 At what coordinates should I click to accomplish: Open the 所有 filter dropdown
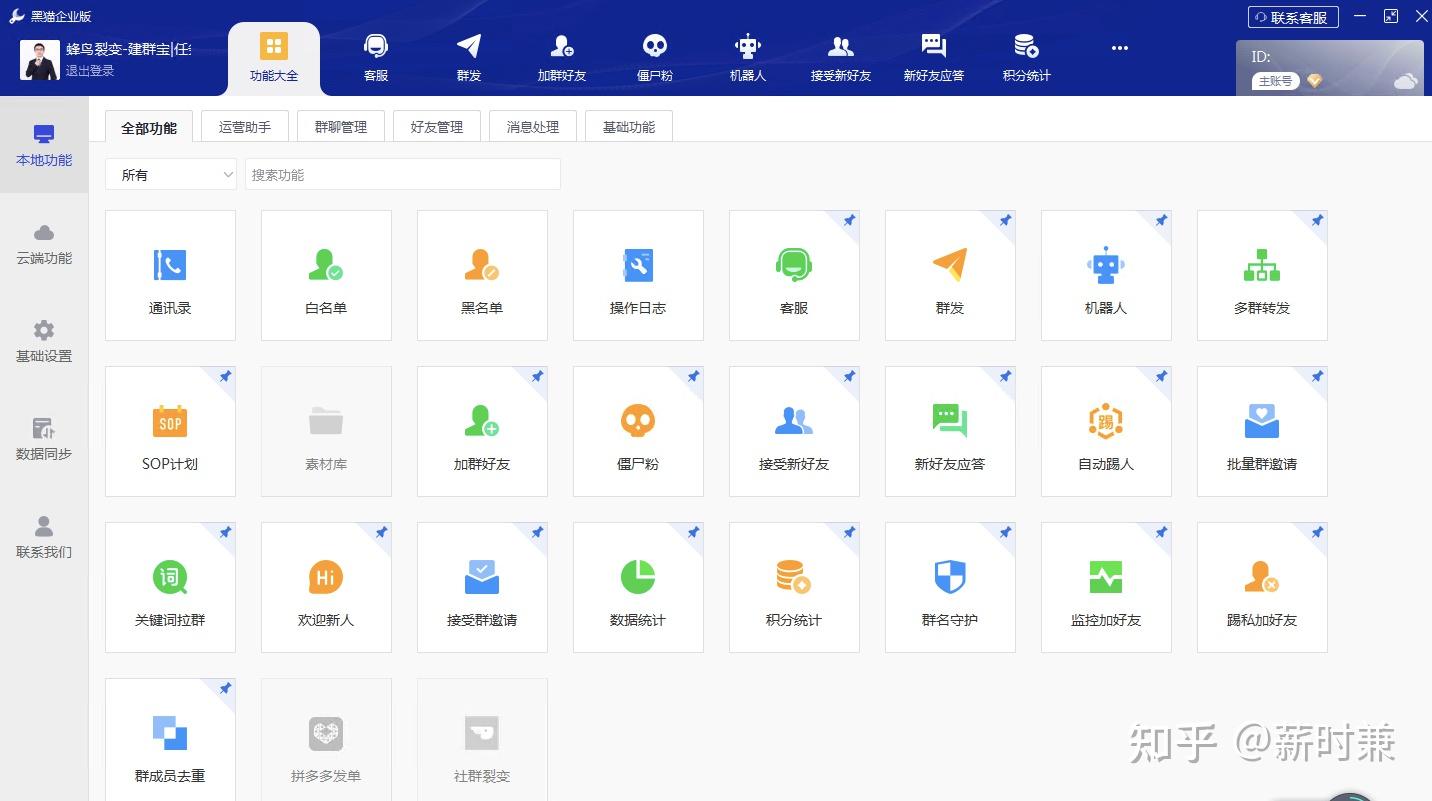[170, 174]
